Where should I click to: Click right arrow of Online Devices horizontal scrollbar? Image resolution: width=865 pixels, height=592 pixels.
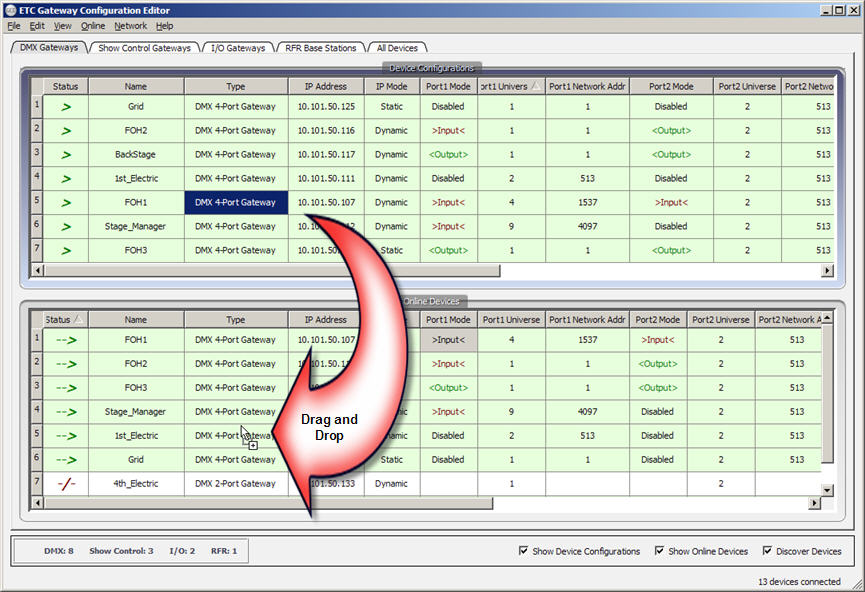(x=815, y=503)
